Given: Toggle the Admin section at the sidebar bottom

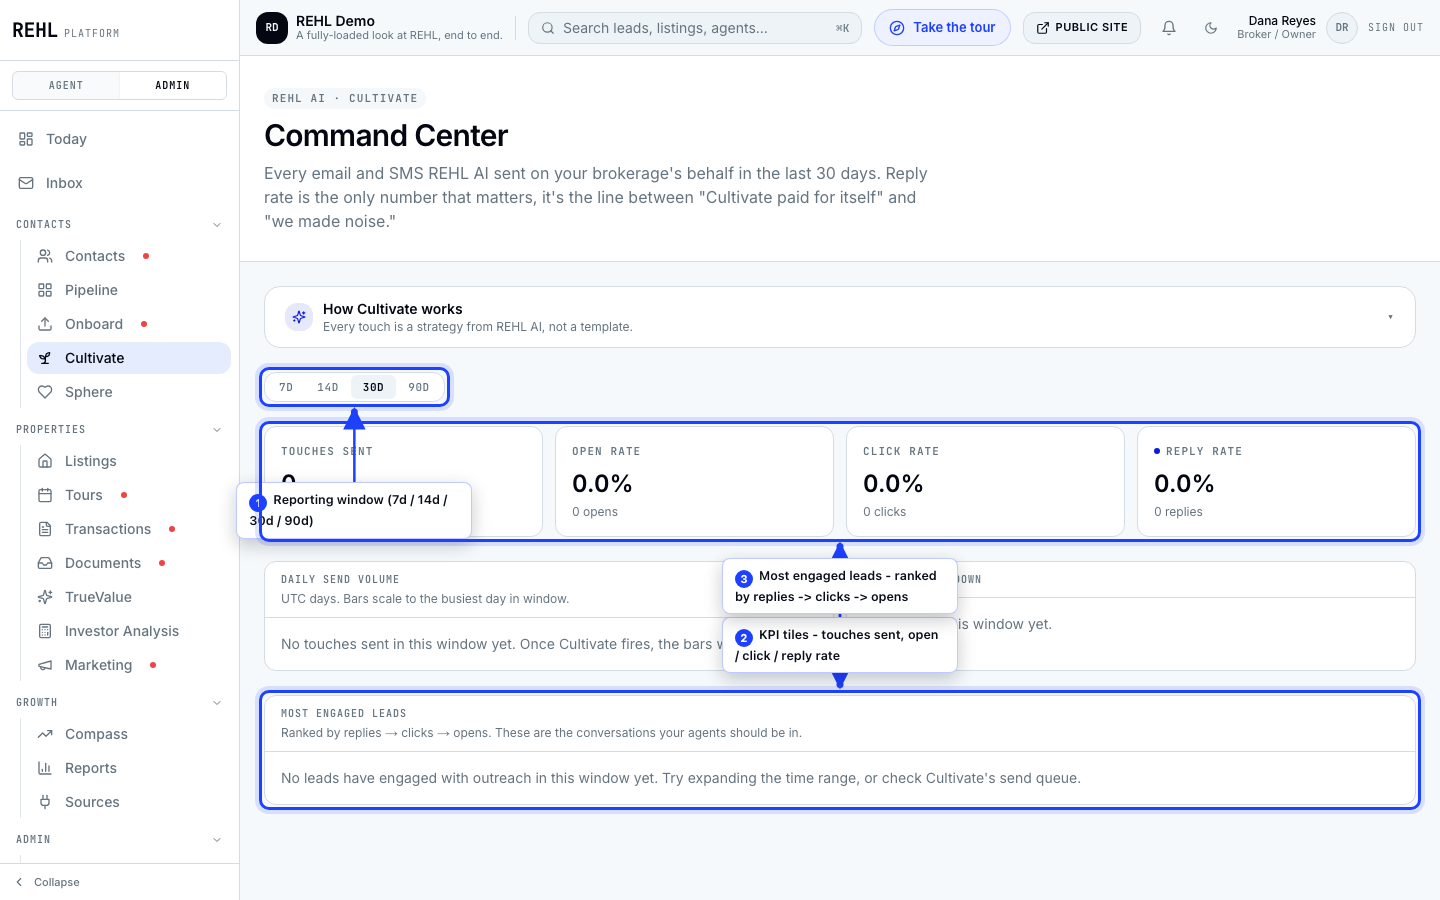Looking at the screenshot, I should click(217, 840).
